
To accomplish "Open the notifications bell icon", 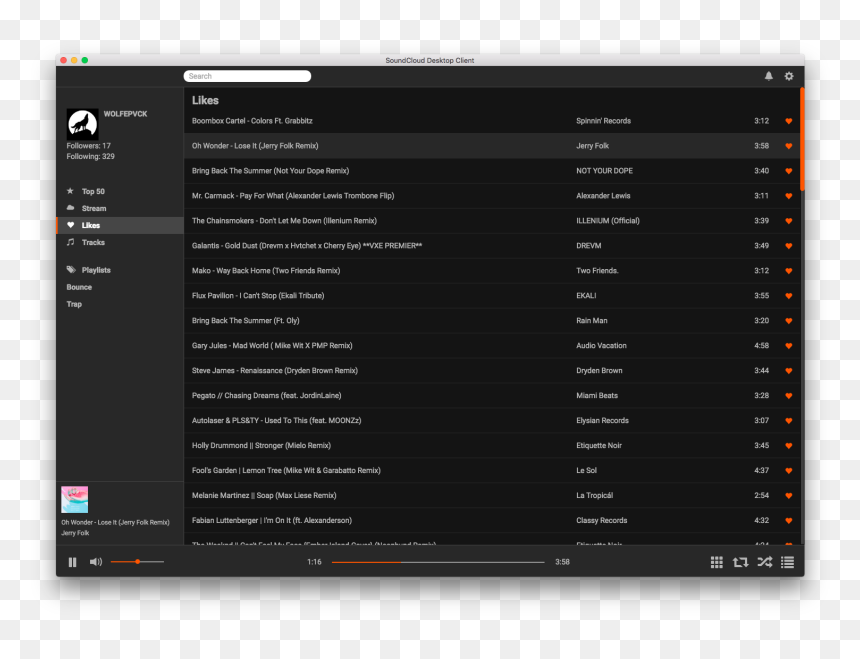I will coord(768,76).
